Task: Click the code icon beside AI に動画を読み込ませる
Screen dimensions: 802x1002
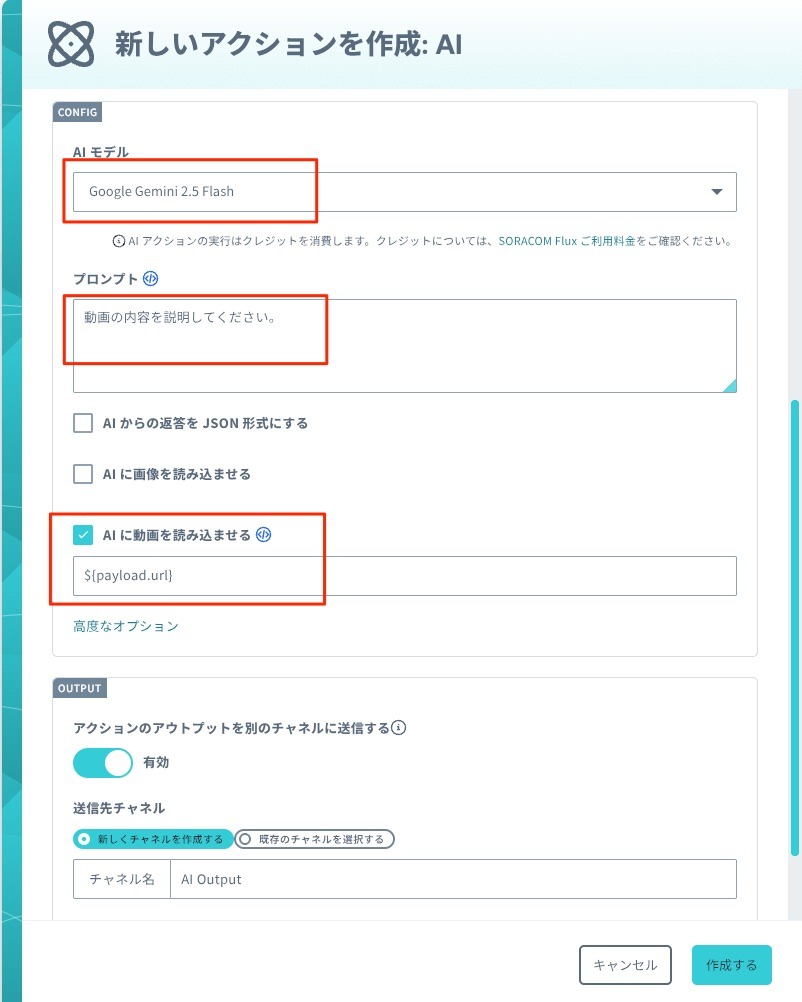Action: coord(264,535)
